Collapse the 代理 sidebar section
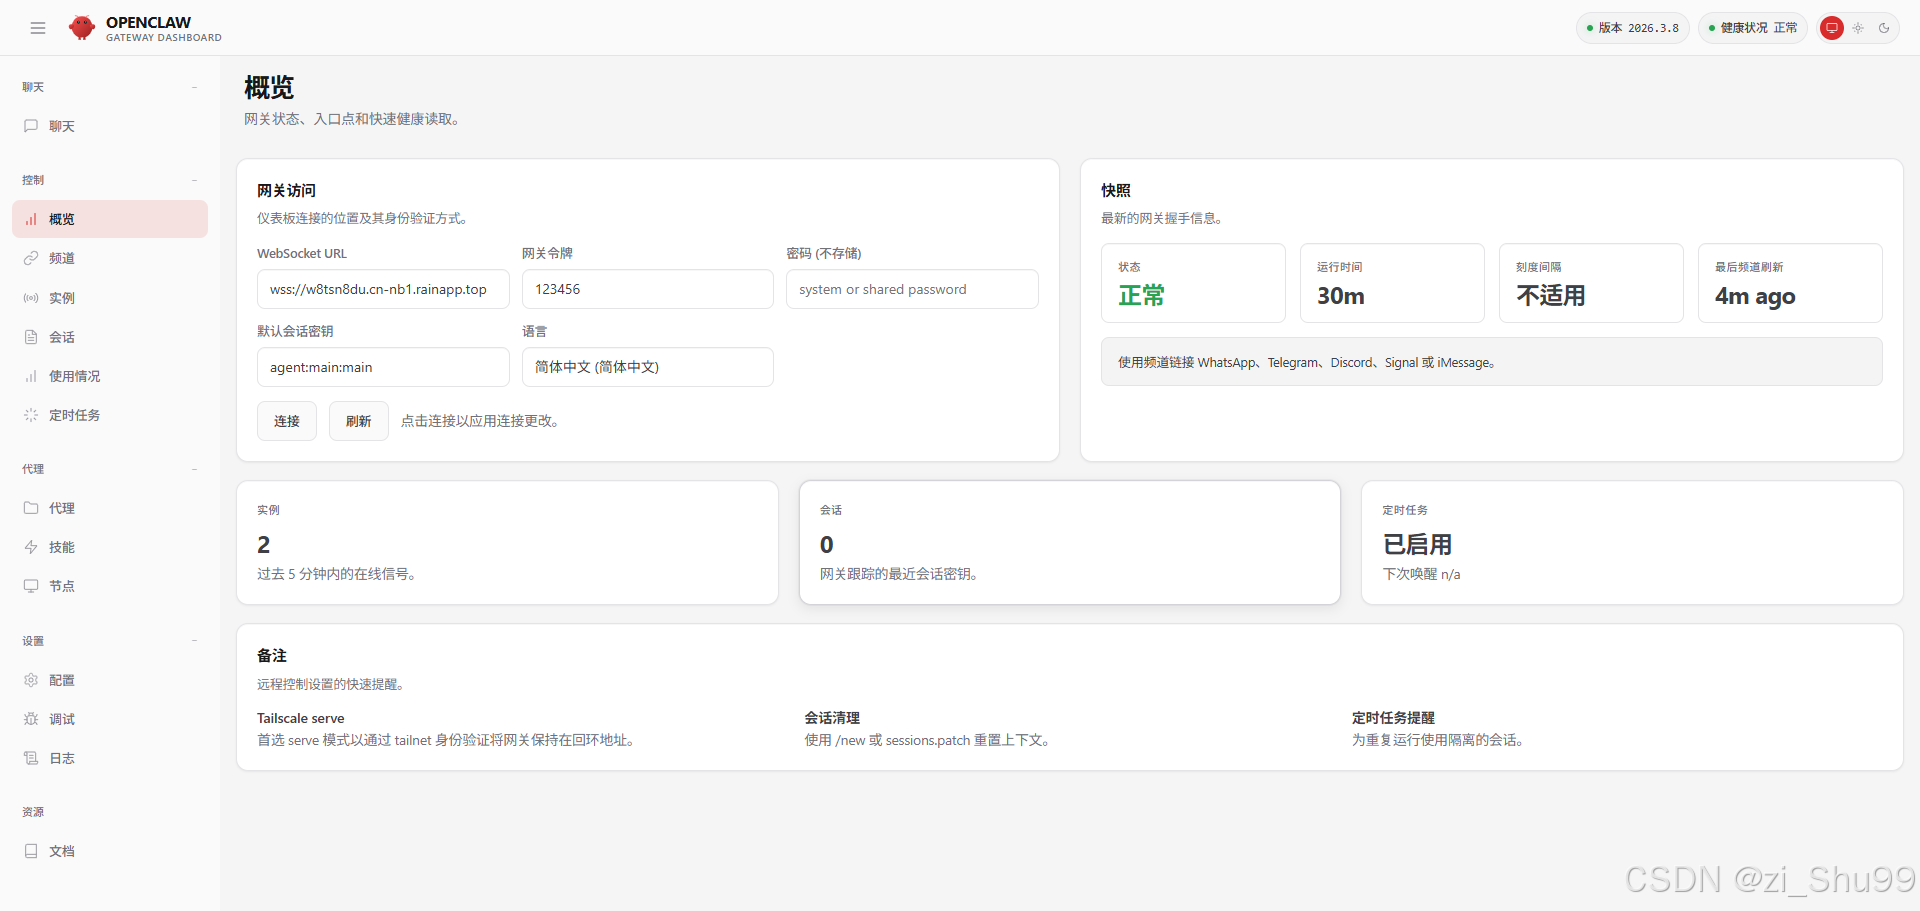1920x911 pixels. tap(195, 469)
